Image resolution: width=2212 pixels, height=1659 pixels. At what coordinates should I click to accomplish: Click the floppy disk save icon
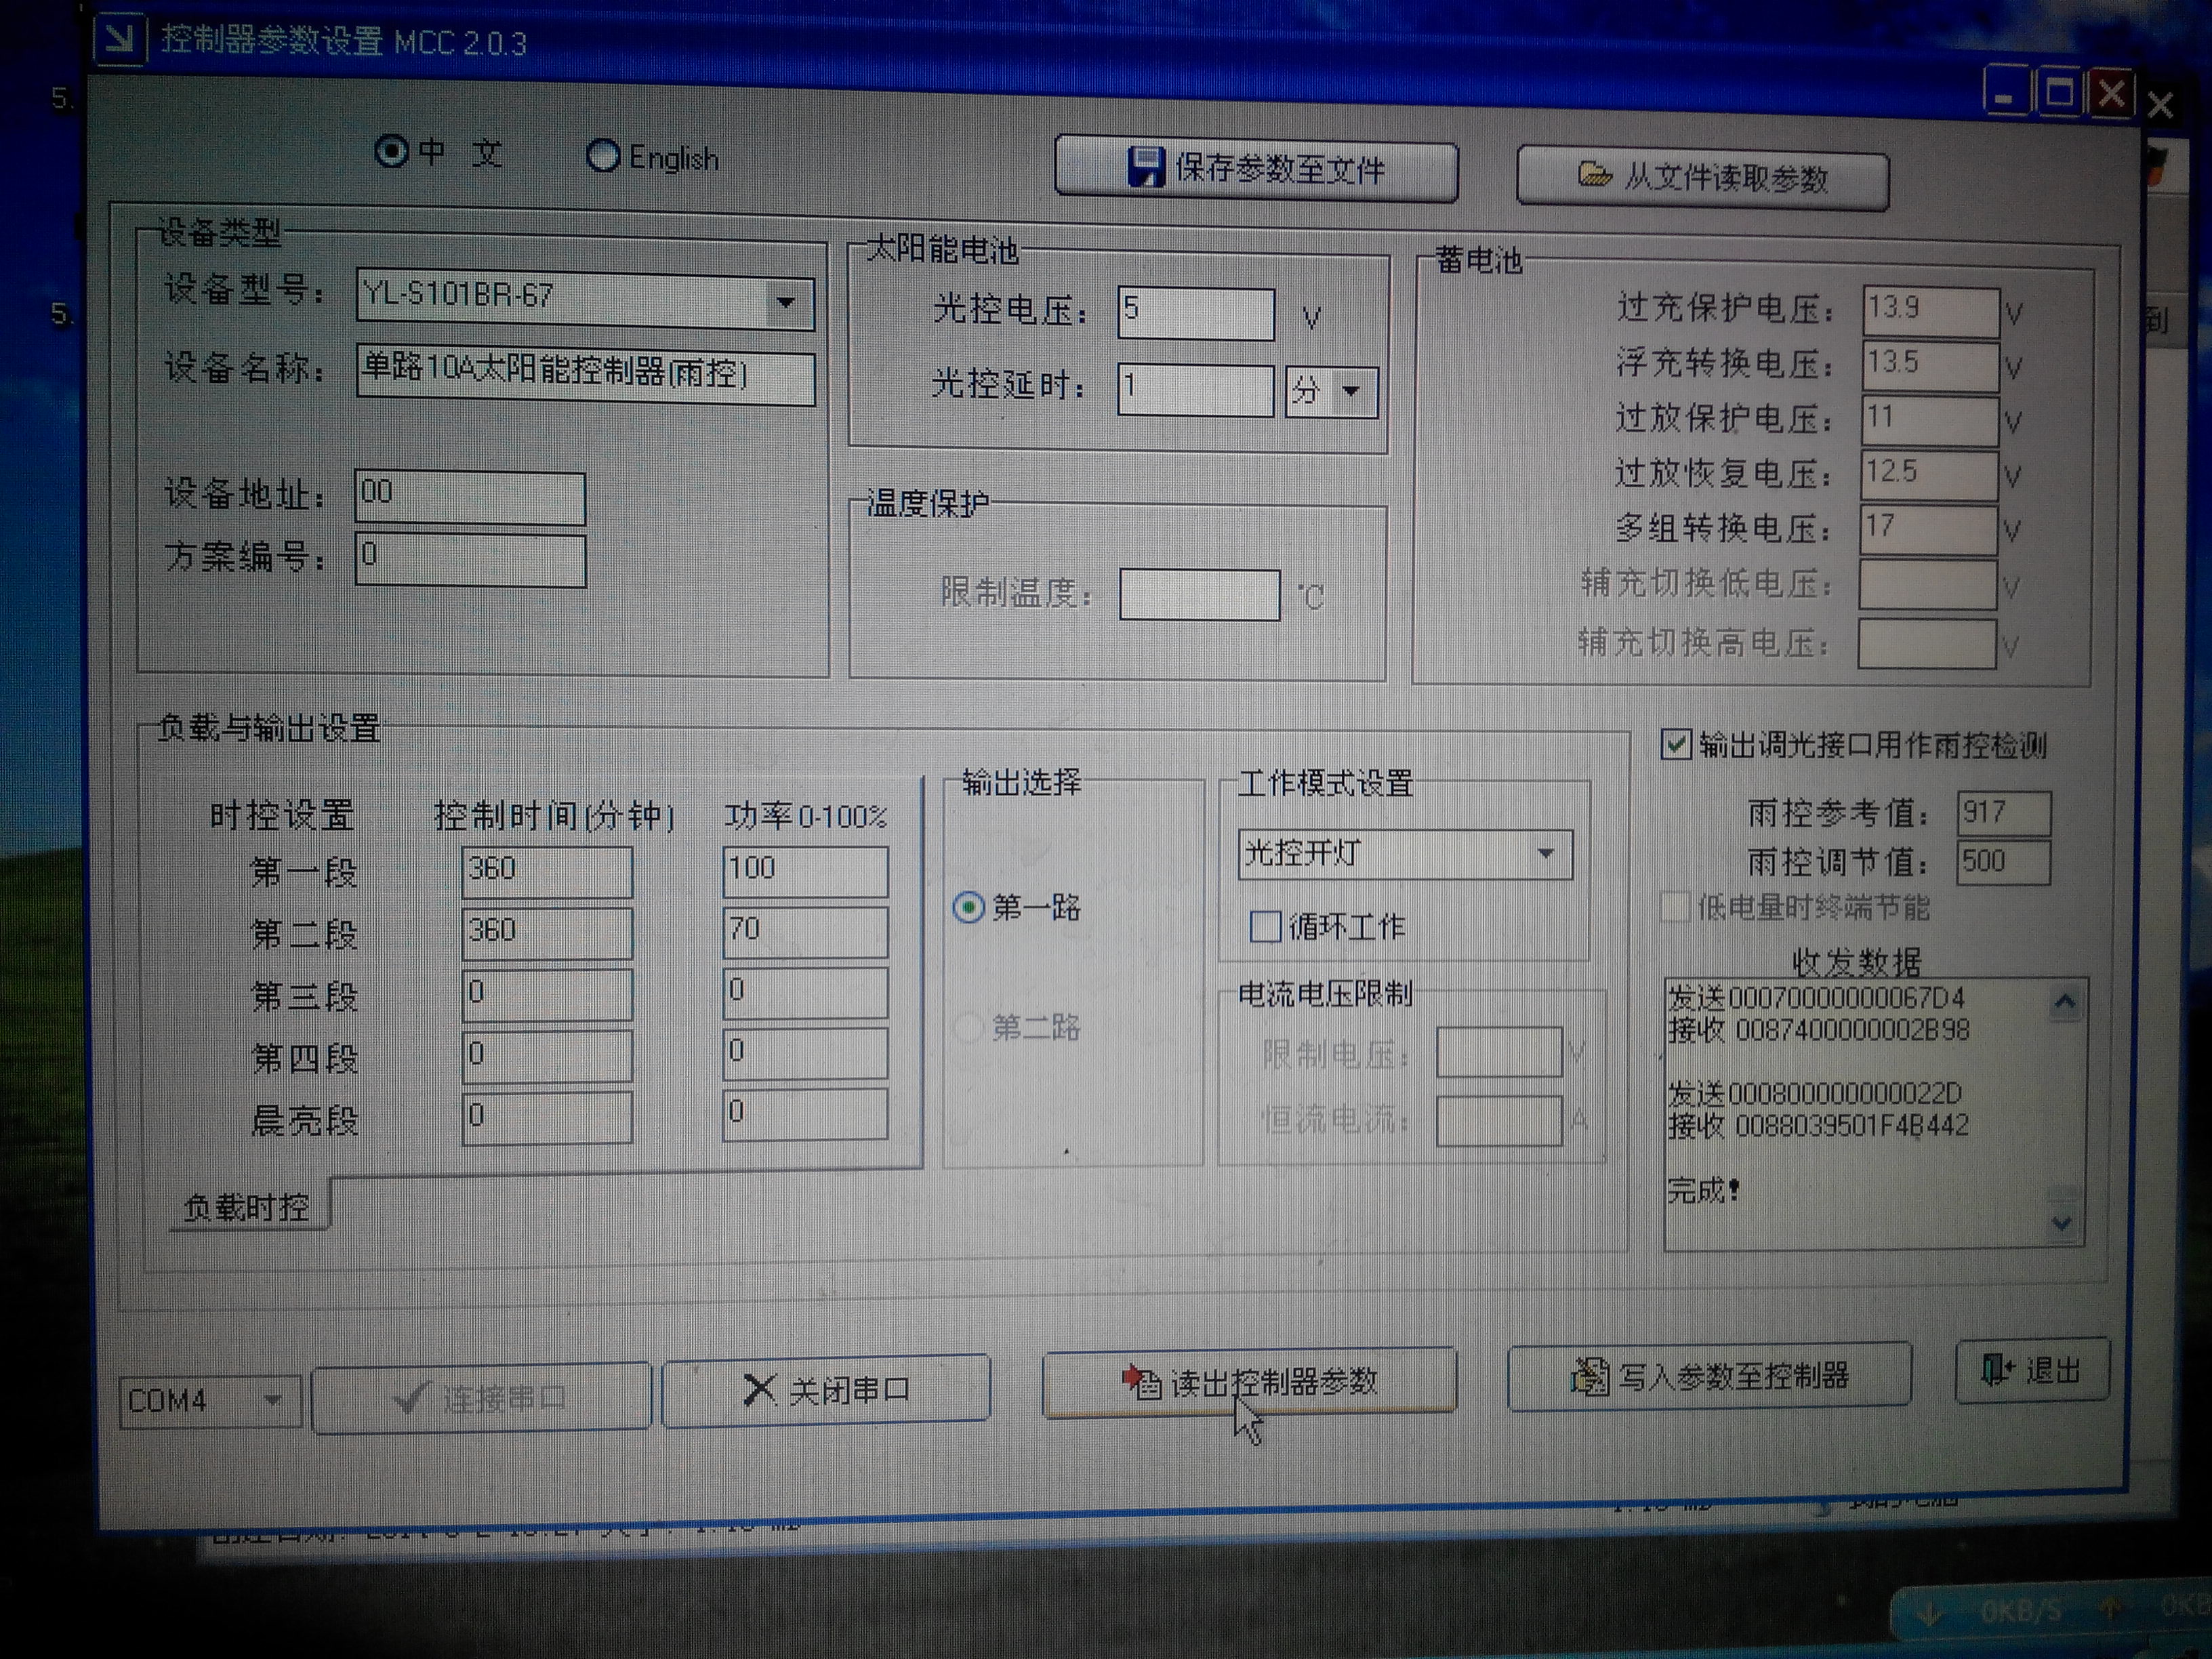[x=1145, y=166]
